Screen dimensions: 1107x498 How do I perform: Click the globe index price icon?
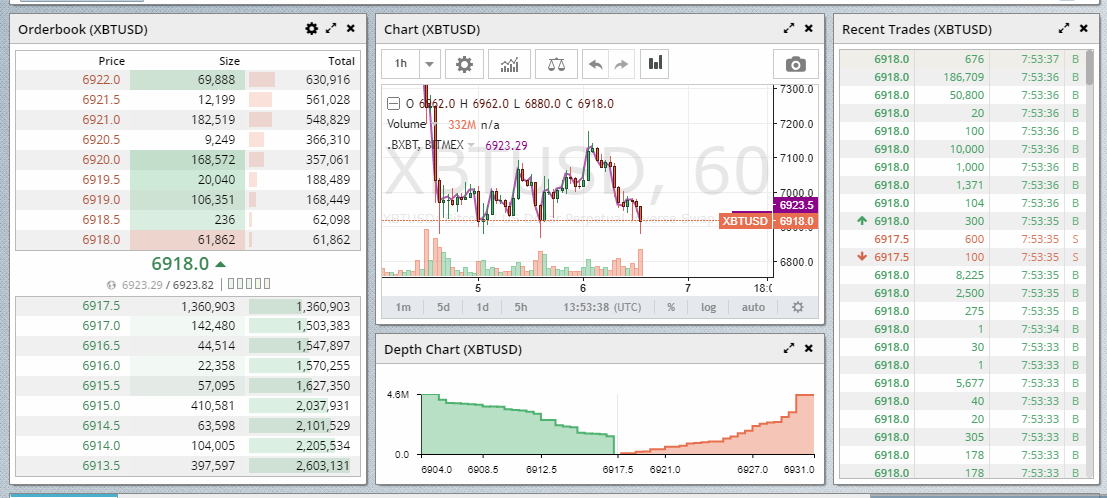pyautogui.click(x=111, y=285)
